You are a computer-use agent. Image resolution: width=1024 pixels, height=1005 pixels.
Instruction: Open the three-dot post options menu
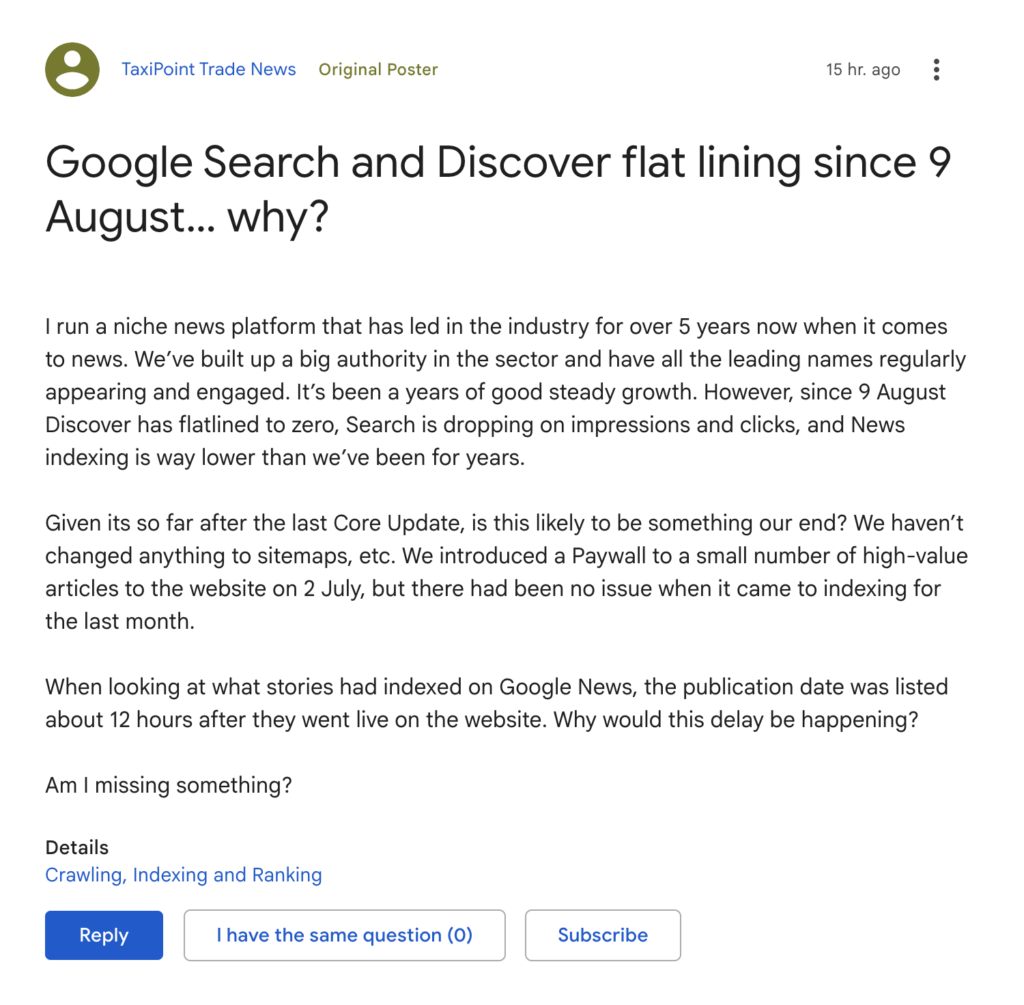pyautogui.click(x=936, y=69)
